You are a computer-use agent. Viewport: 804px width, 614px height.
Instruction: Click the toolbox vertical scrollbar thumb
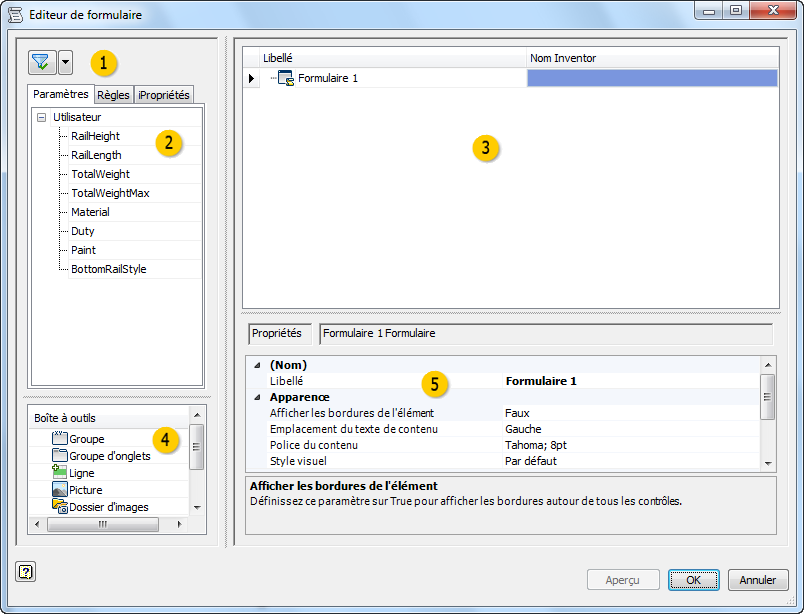coord(196,447)
